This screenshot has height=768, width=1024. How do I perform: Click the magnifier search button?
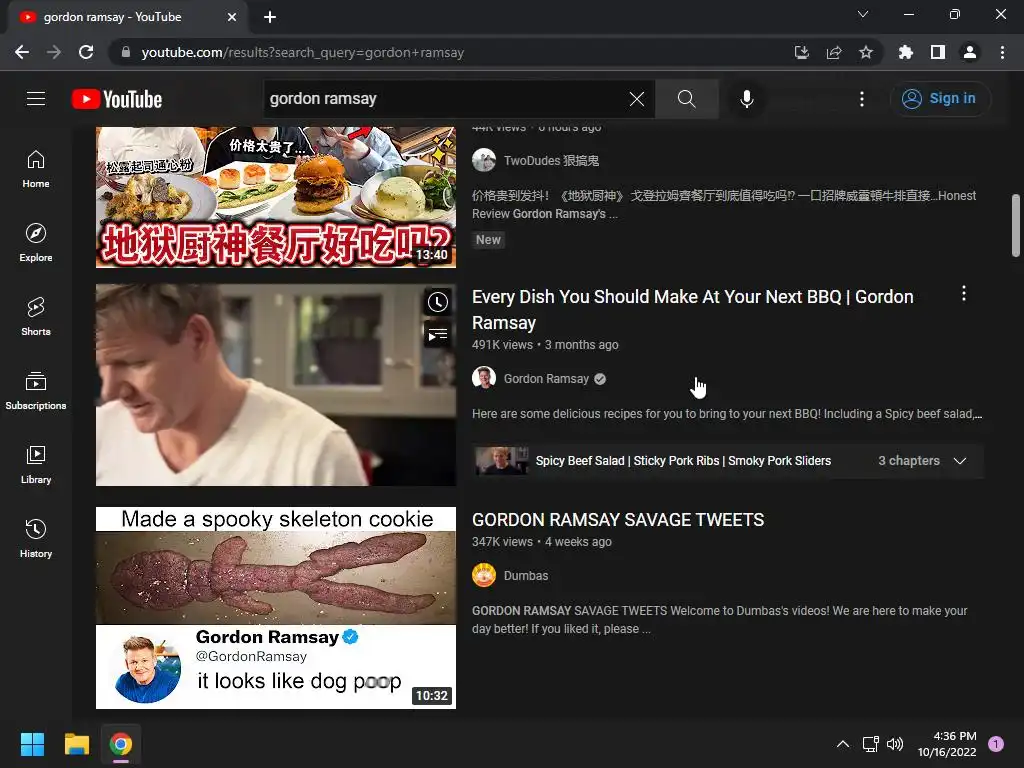[686, 99]
